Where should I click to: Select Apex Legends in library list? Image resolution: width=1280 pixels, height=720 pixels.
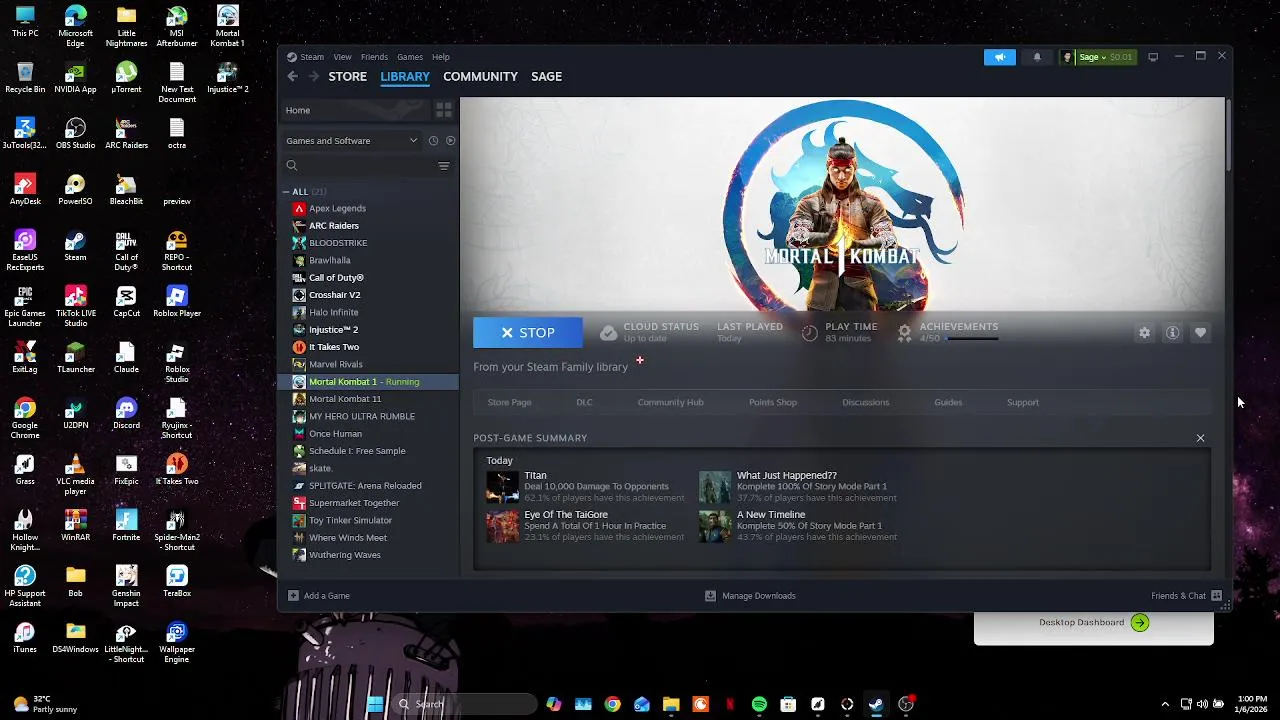[337, 208]
